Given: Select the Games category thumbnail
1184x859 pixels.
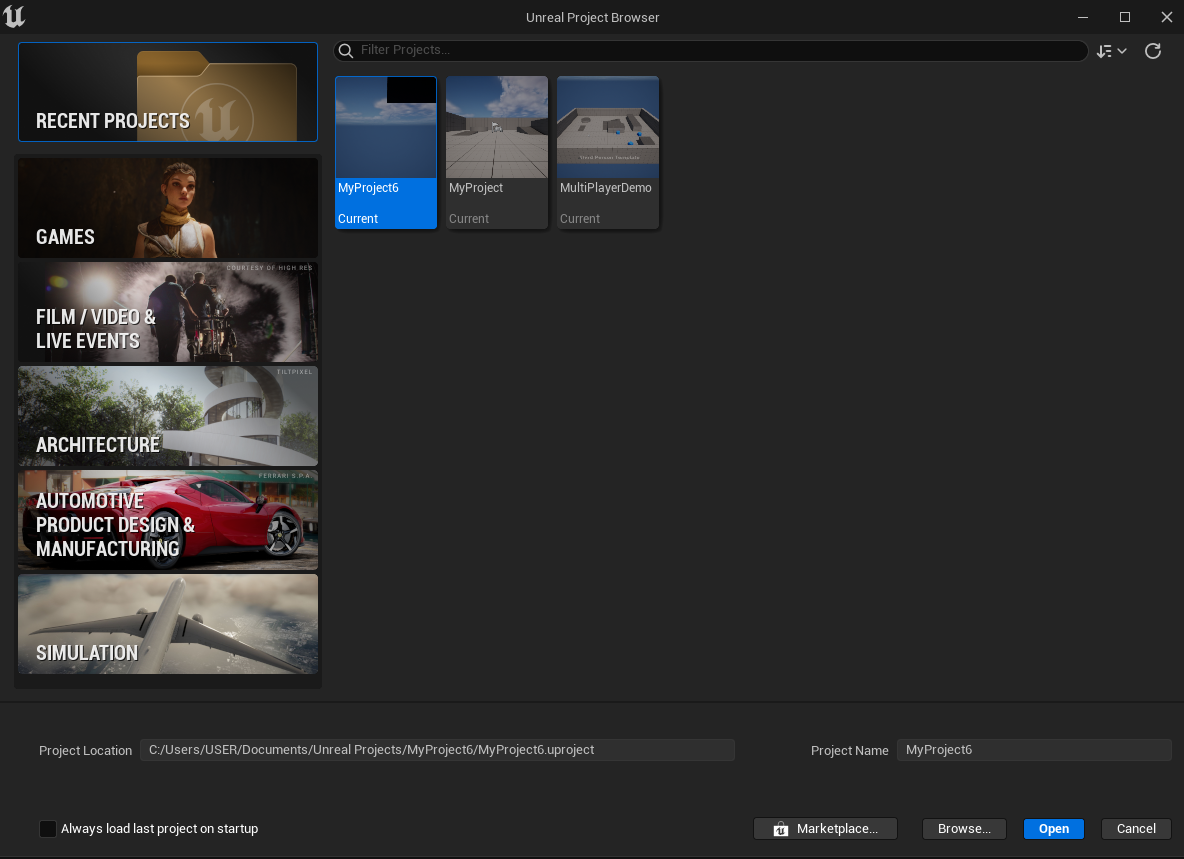Looking at the screenshot, I should coord(167,207).
